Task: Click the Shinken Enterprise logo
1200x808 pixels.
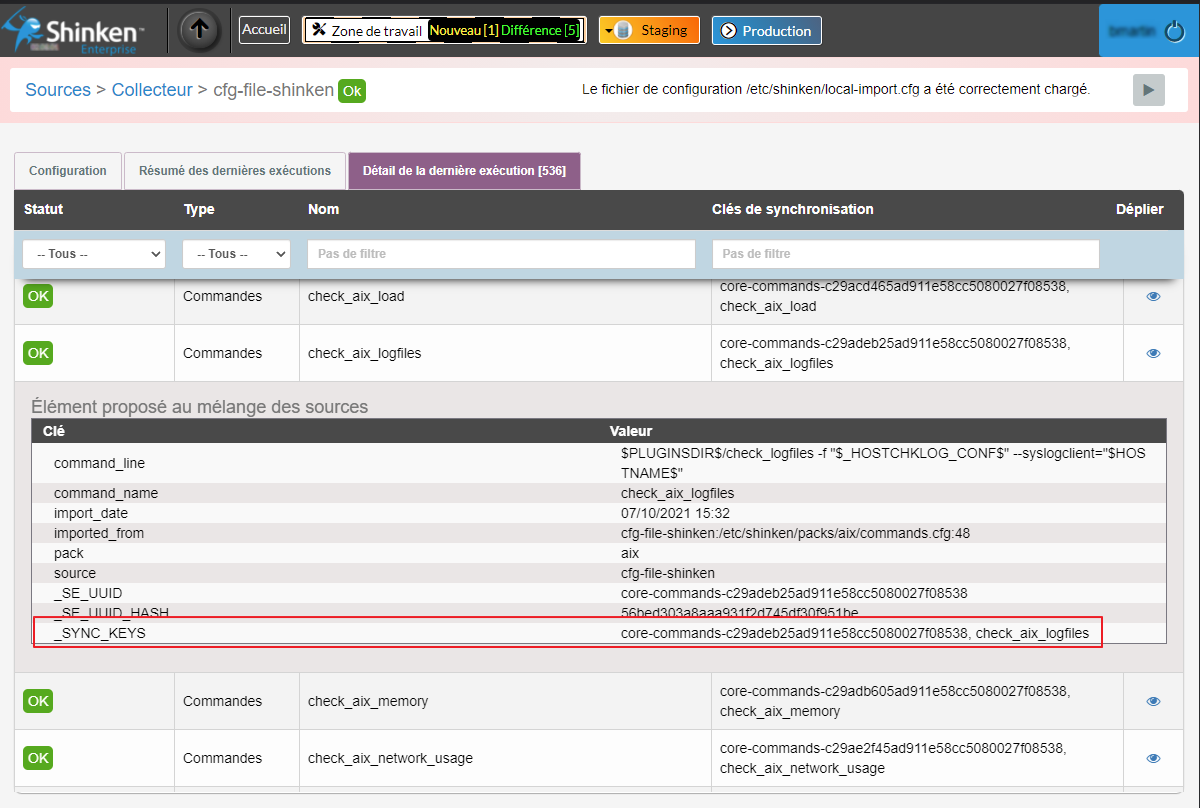Action: pos(75,31)
